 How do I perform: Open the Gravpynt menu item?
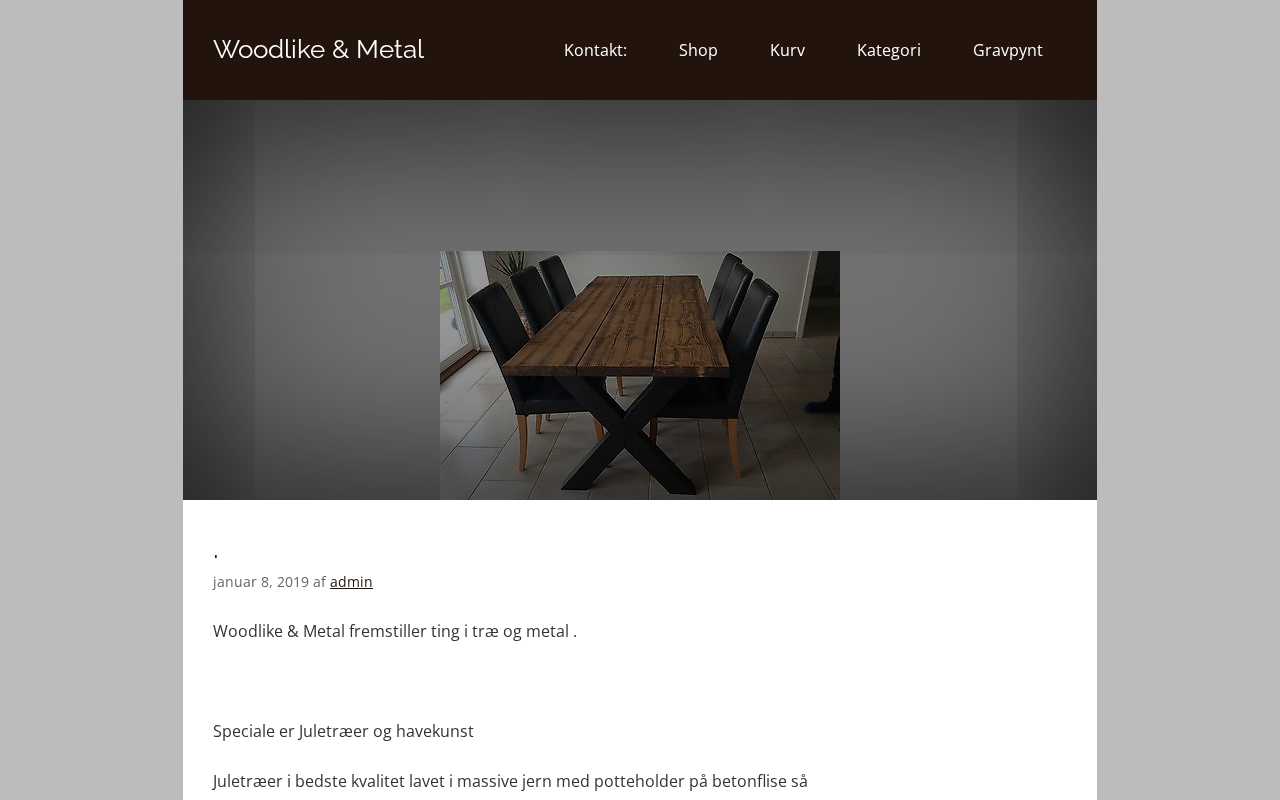[x=1007, y=50]
